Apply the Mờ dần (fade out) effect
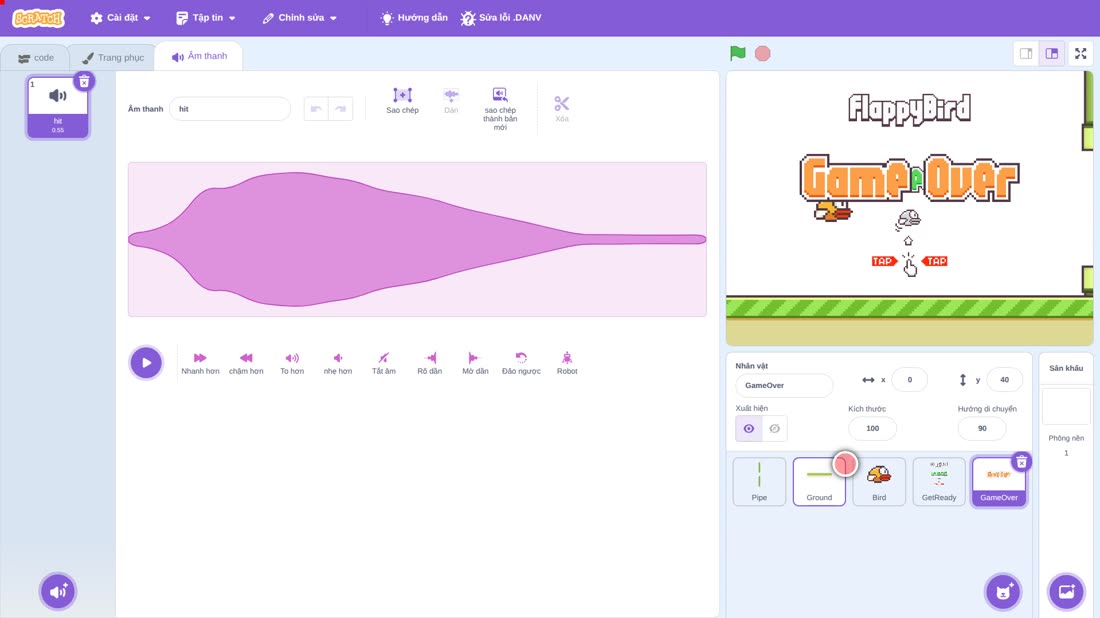This screenshot has width=1100, height=618. click(475, 363)
